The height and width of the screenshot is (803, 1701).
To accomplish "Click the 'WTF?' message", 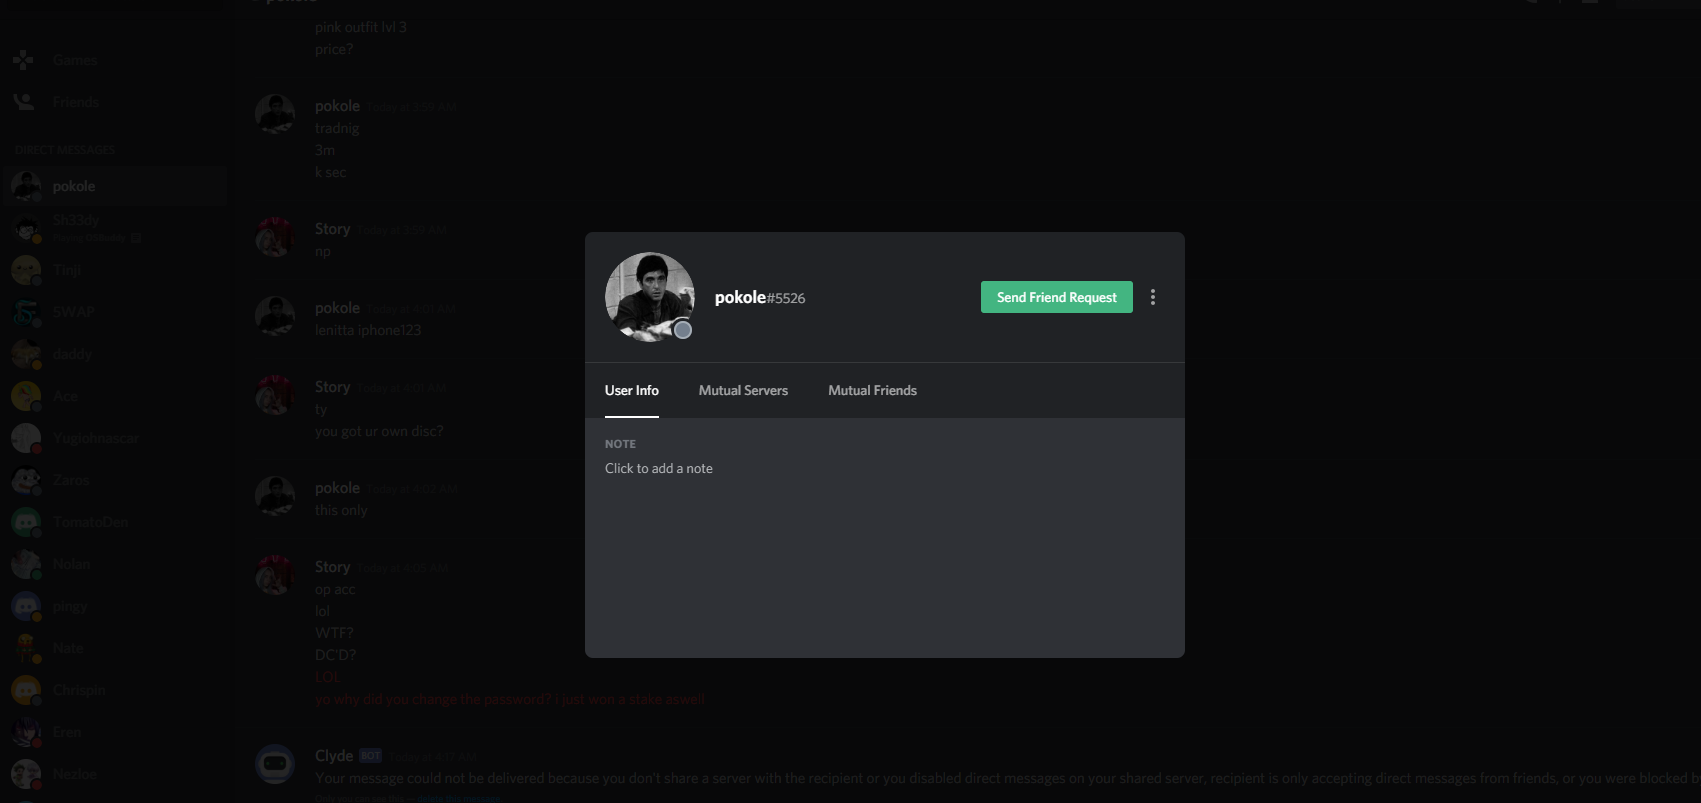I will tap(334, 633).
